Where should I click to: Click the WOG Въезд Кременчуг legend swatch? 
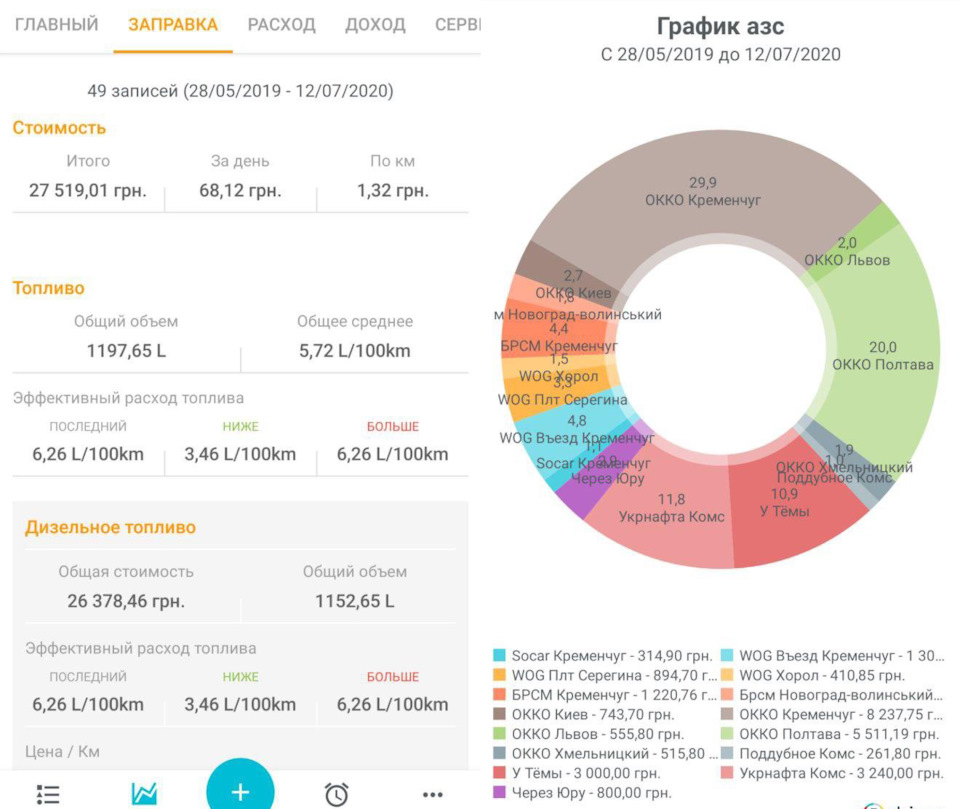point(727,656)
